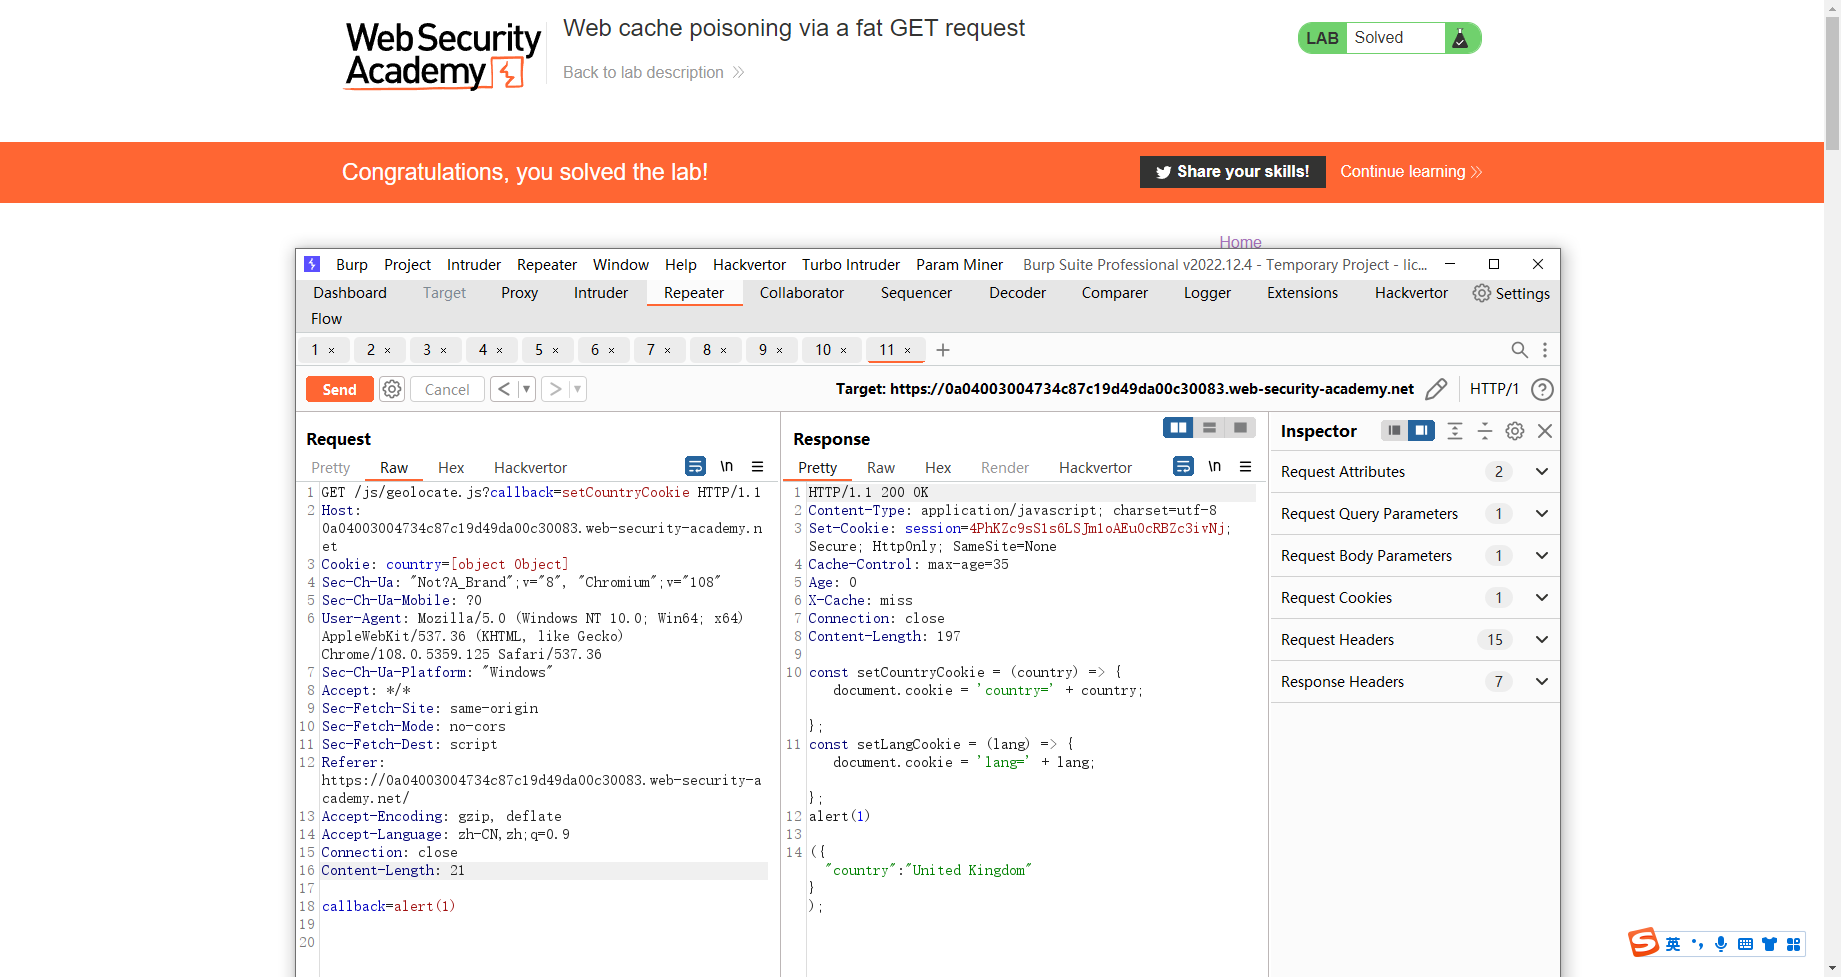Switch to the Proxy tab
Screen dimensions: 1841x977
point(519,293)
